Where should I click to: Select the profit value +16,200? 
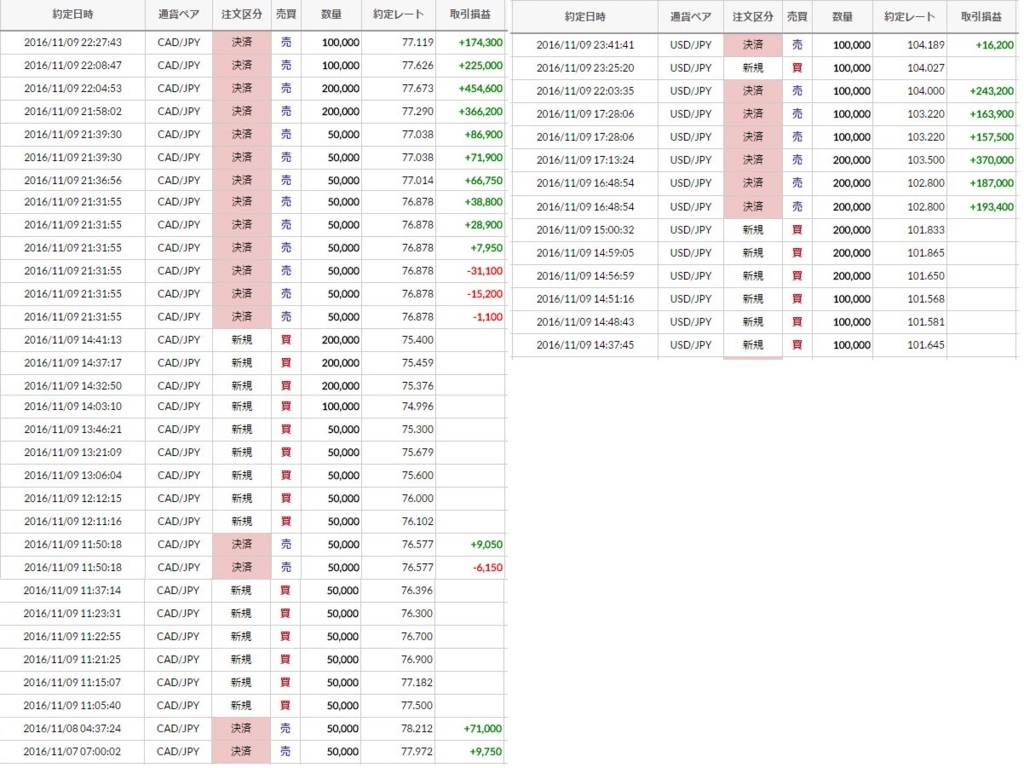pos(995,45)
